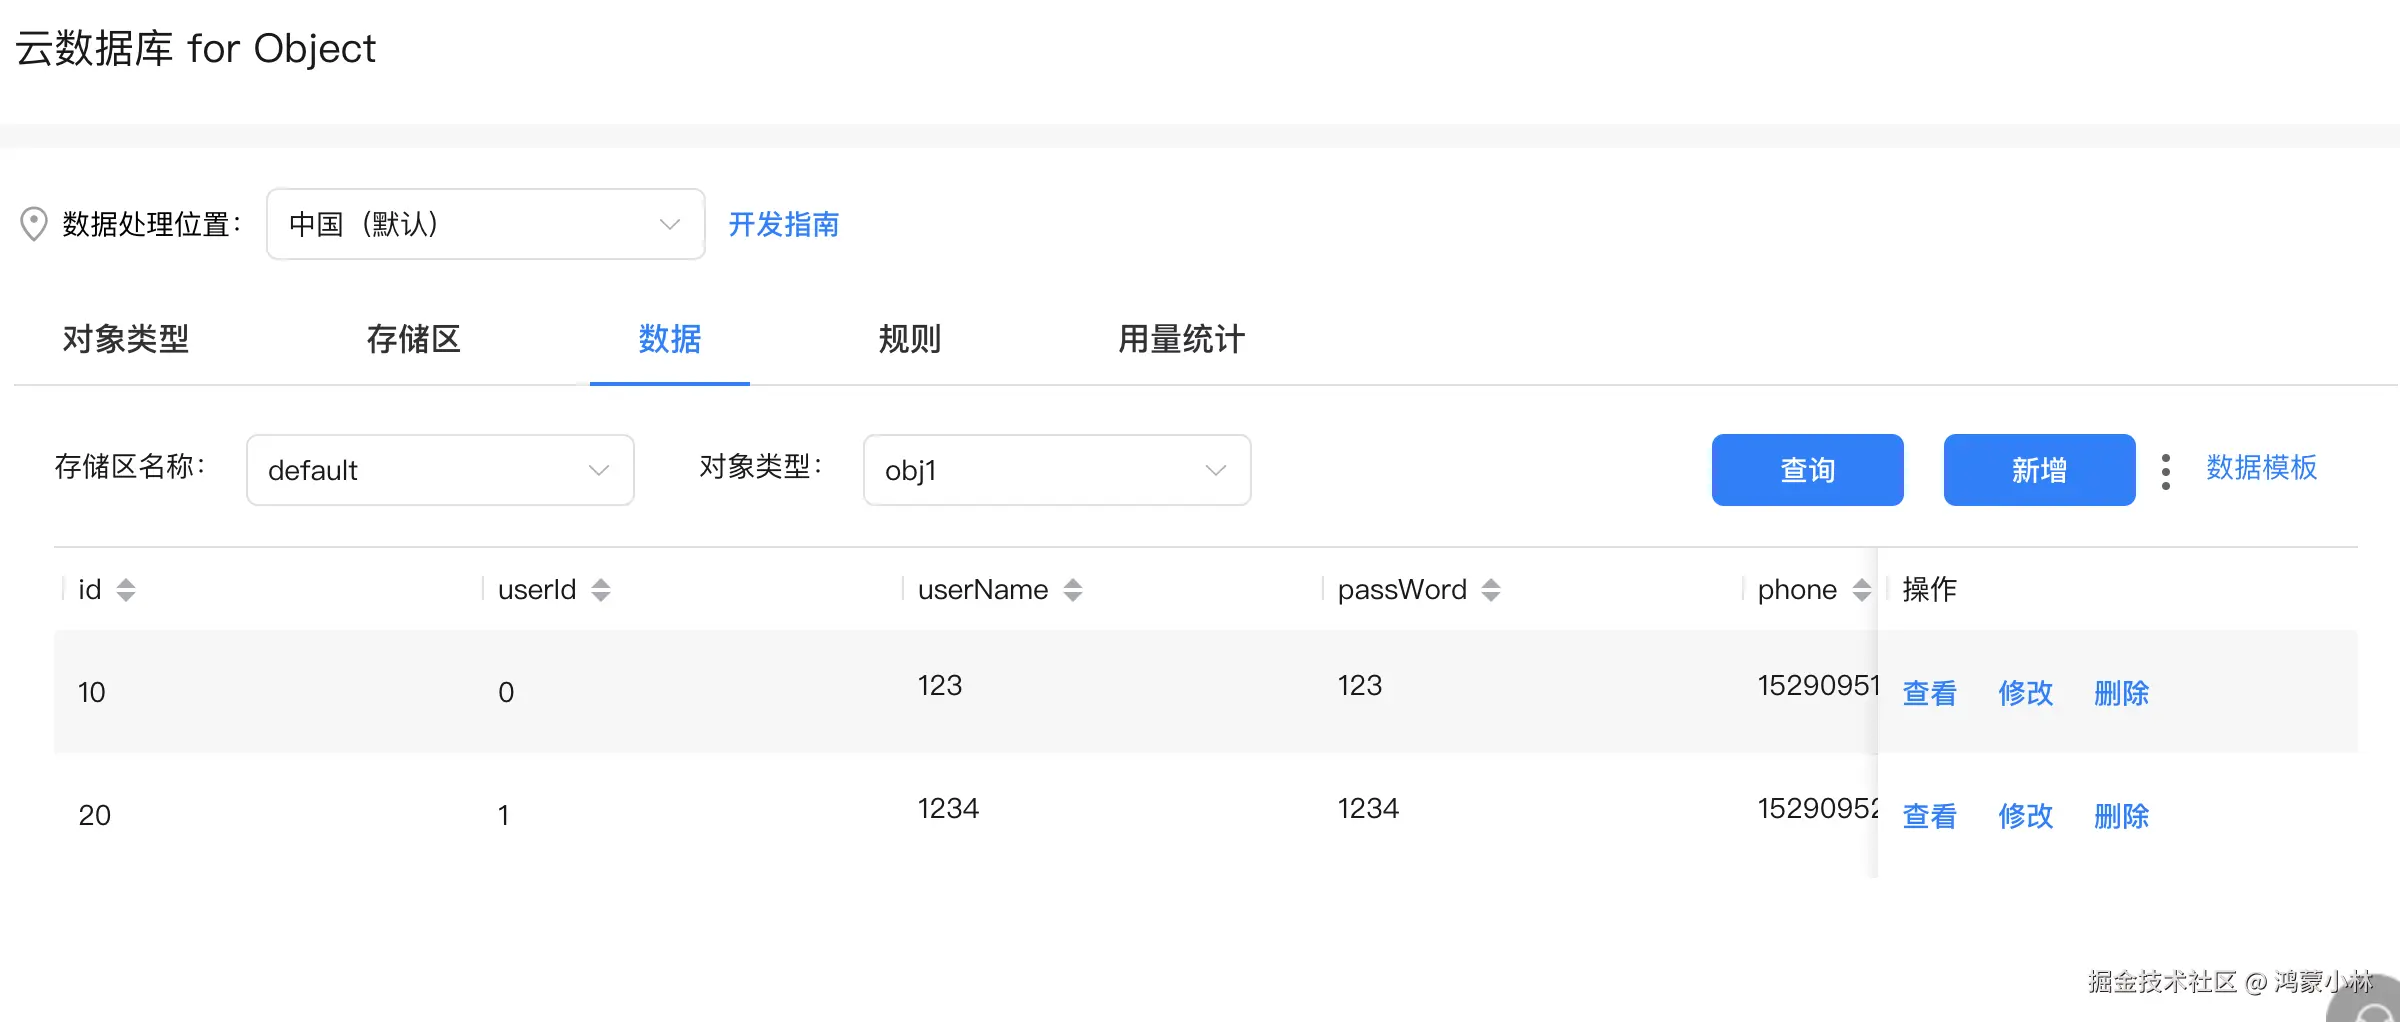Click the 查询 button to query data
The image size is (2400, 1022).
pyautogui.click(x=1807, y=469)
